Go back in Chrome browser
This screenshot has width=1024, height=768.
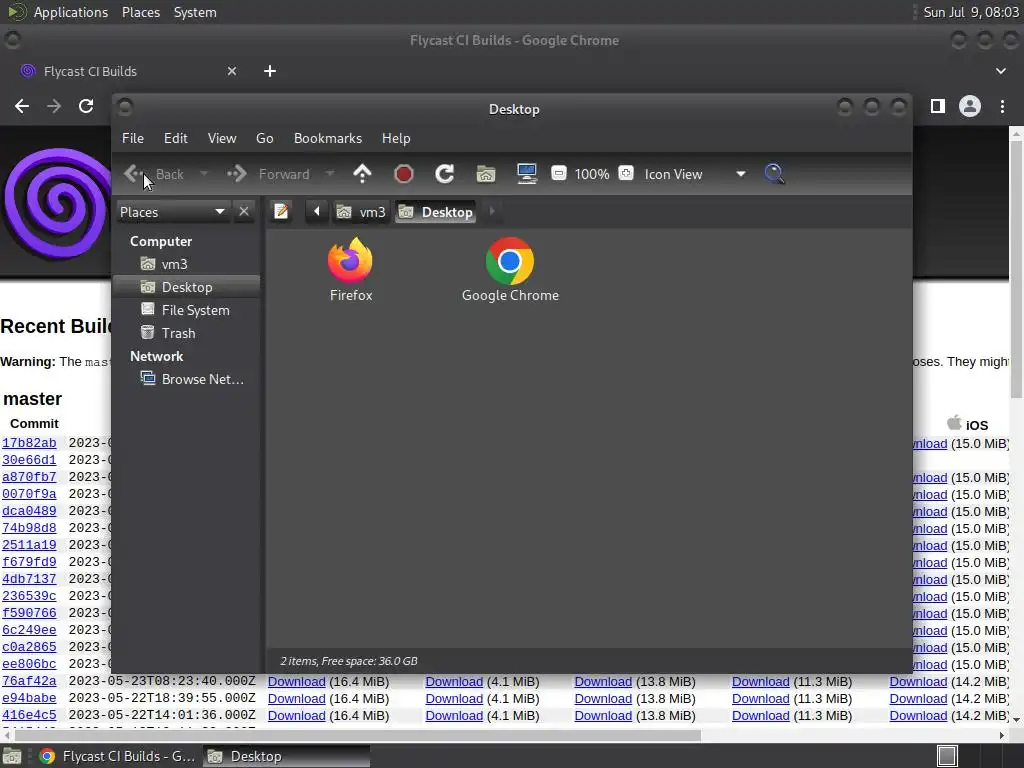tap(22, 106)
